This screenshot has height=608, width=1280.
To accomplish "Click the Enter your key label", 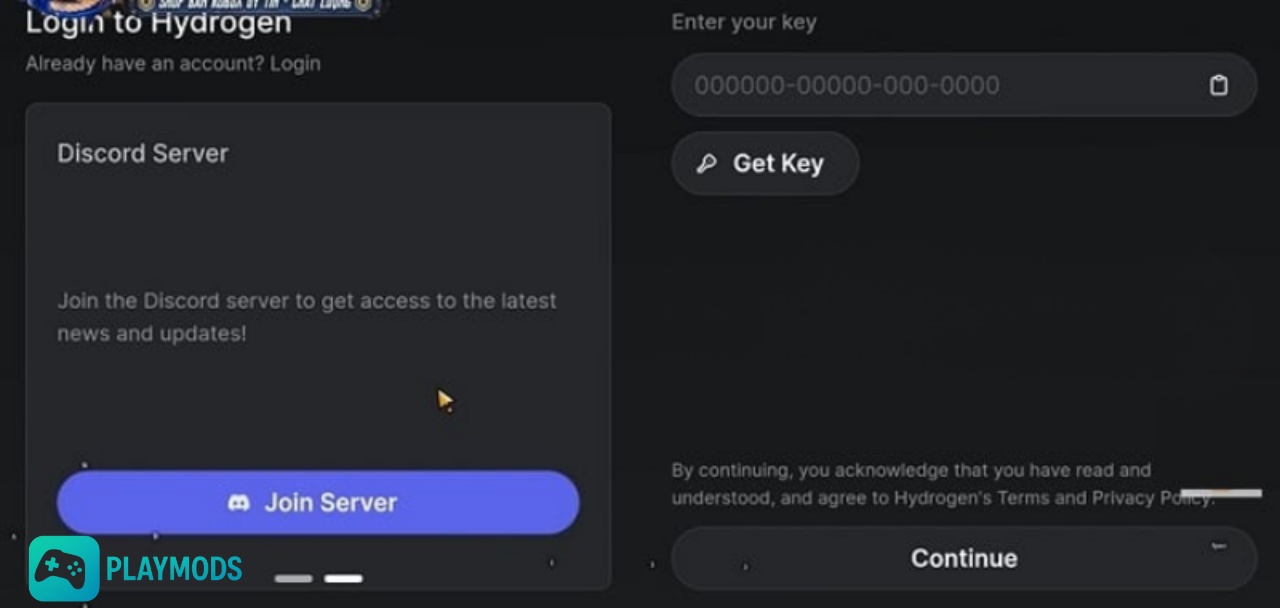I will pos(744,22).
